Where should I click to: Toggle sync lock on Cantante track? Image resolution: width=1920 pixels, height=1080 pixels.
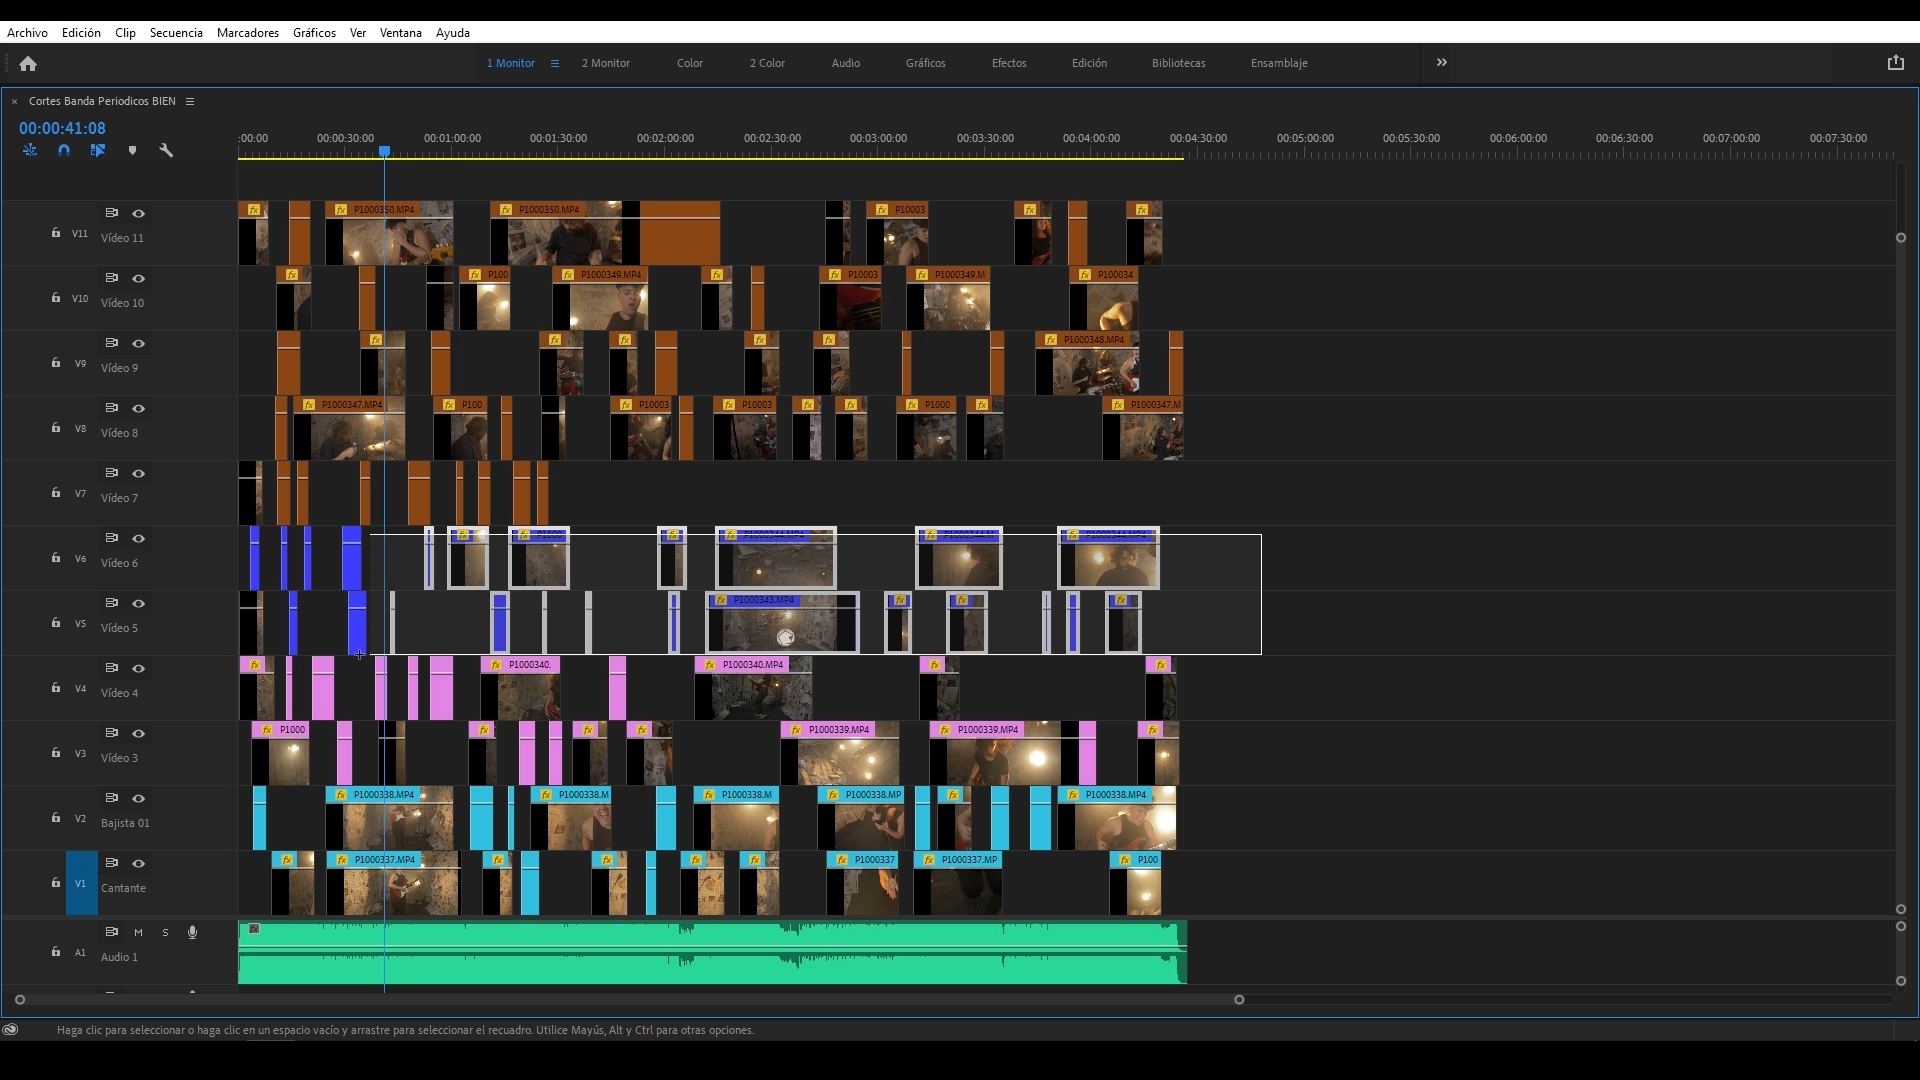click(112, 863)
